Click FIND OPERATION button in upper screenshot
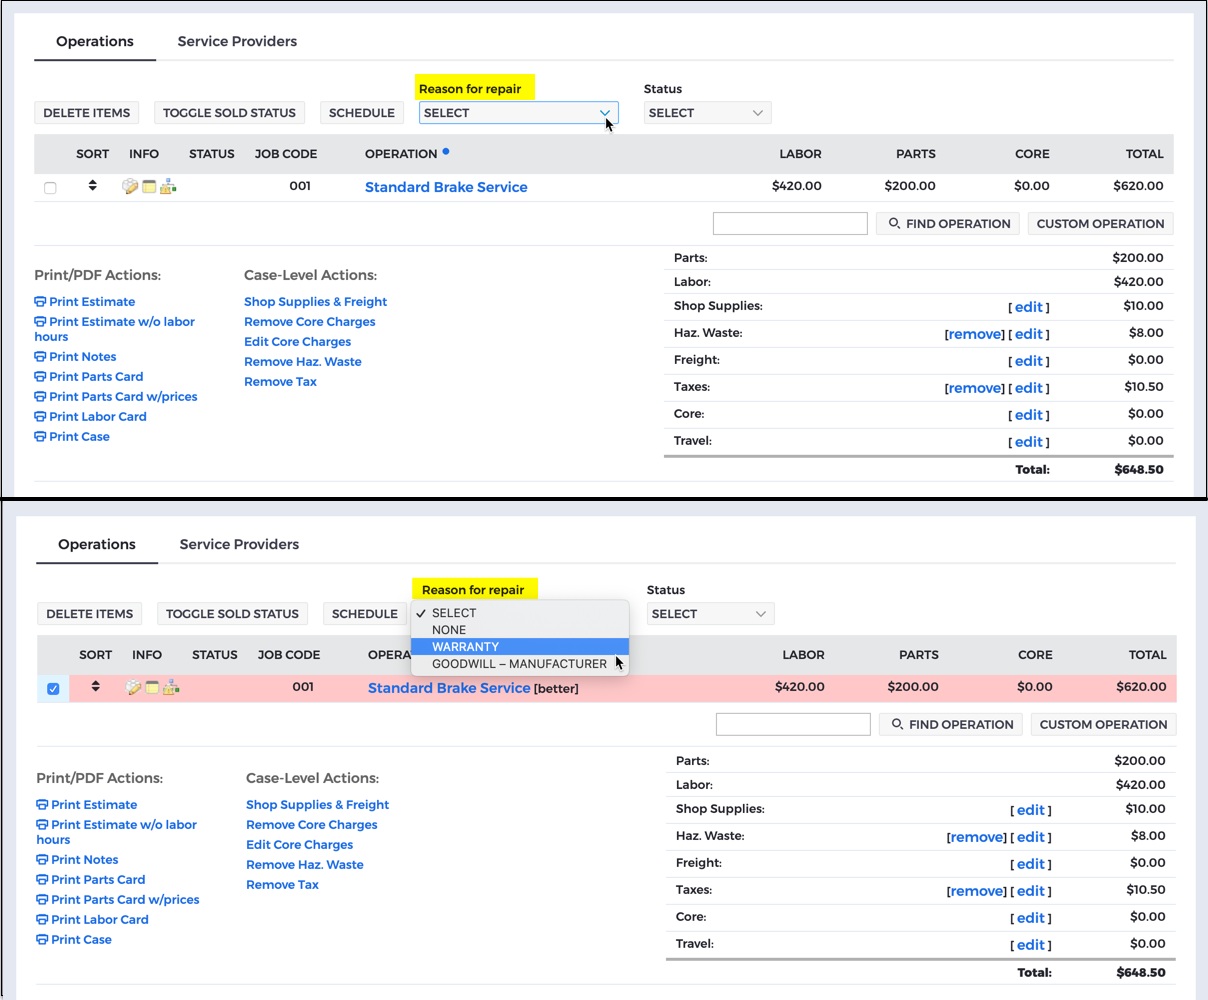 click(949, 224)
